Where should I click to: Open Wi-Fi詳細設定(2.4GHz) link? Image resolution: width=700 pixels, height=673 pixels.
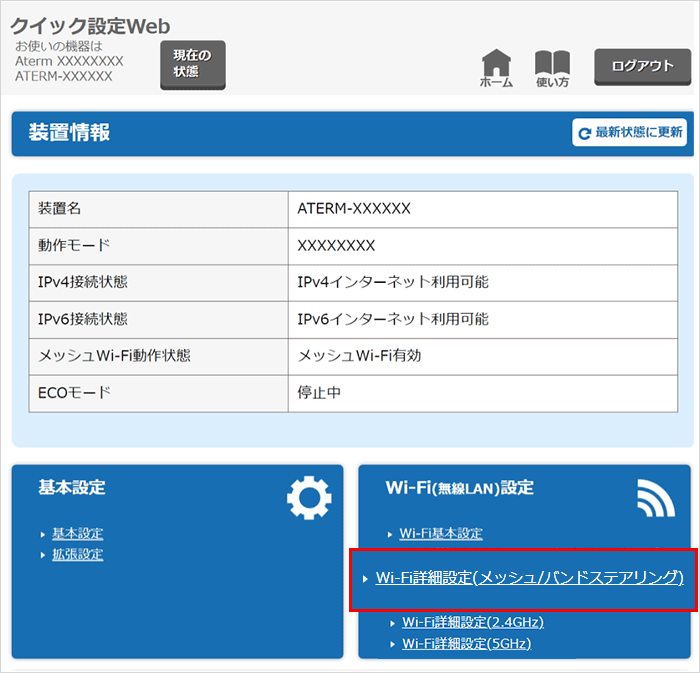point(472,622)
